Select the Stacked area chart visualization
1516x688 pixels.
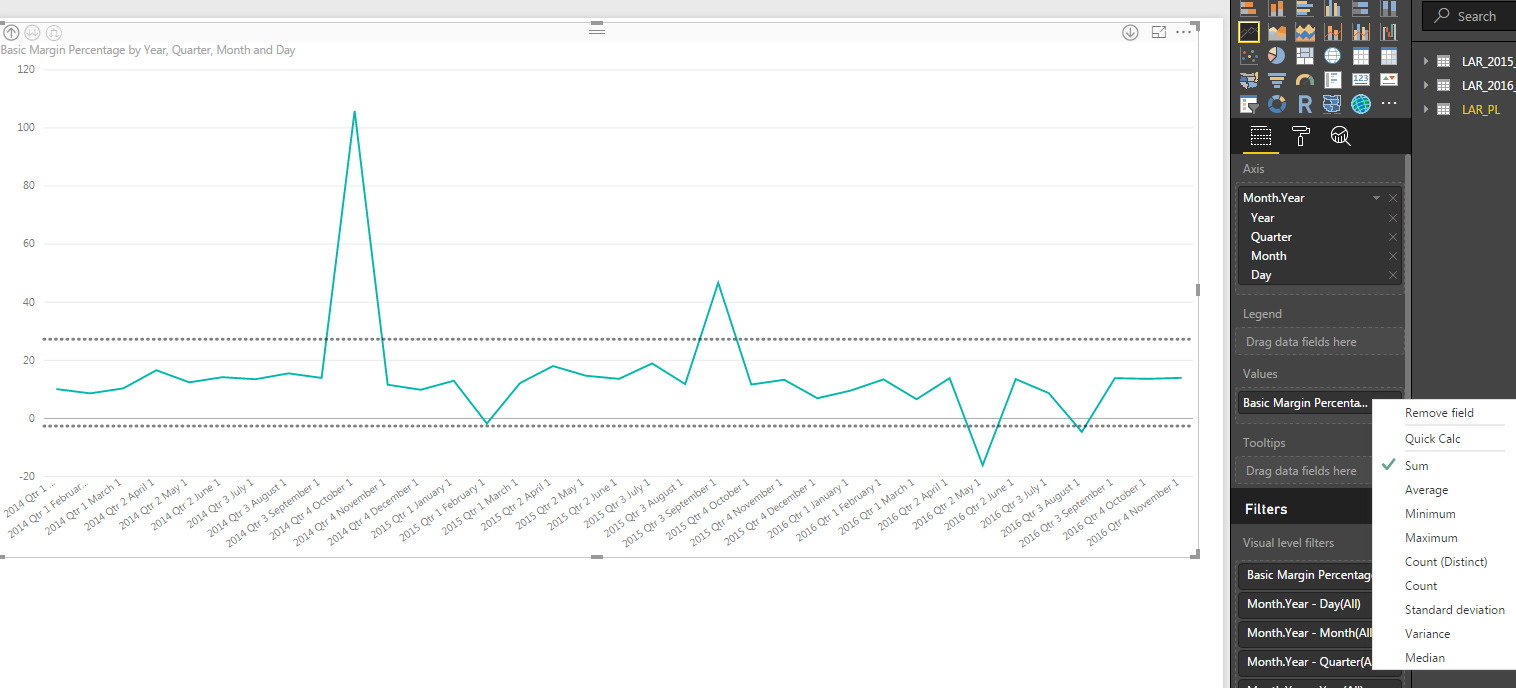1305,32
